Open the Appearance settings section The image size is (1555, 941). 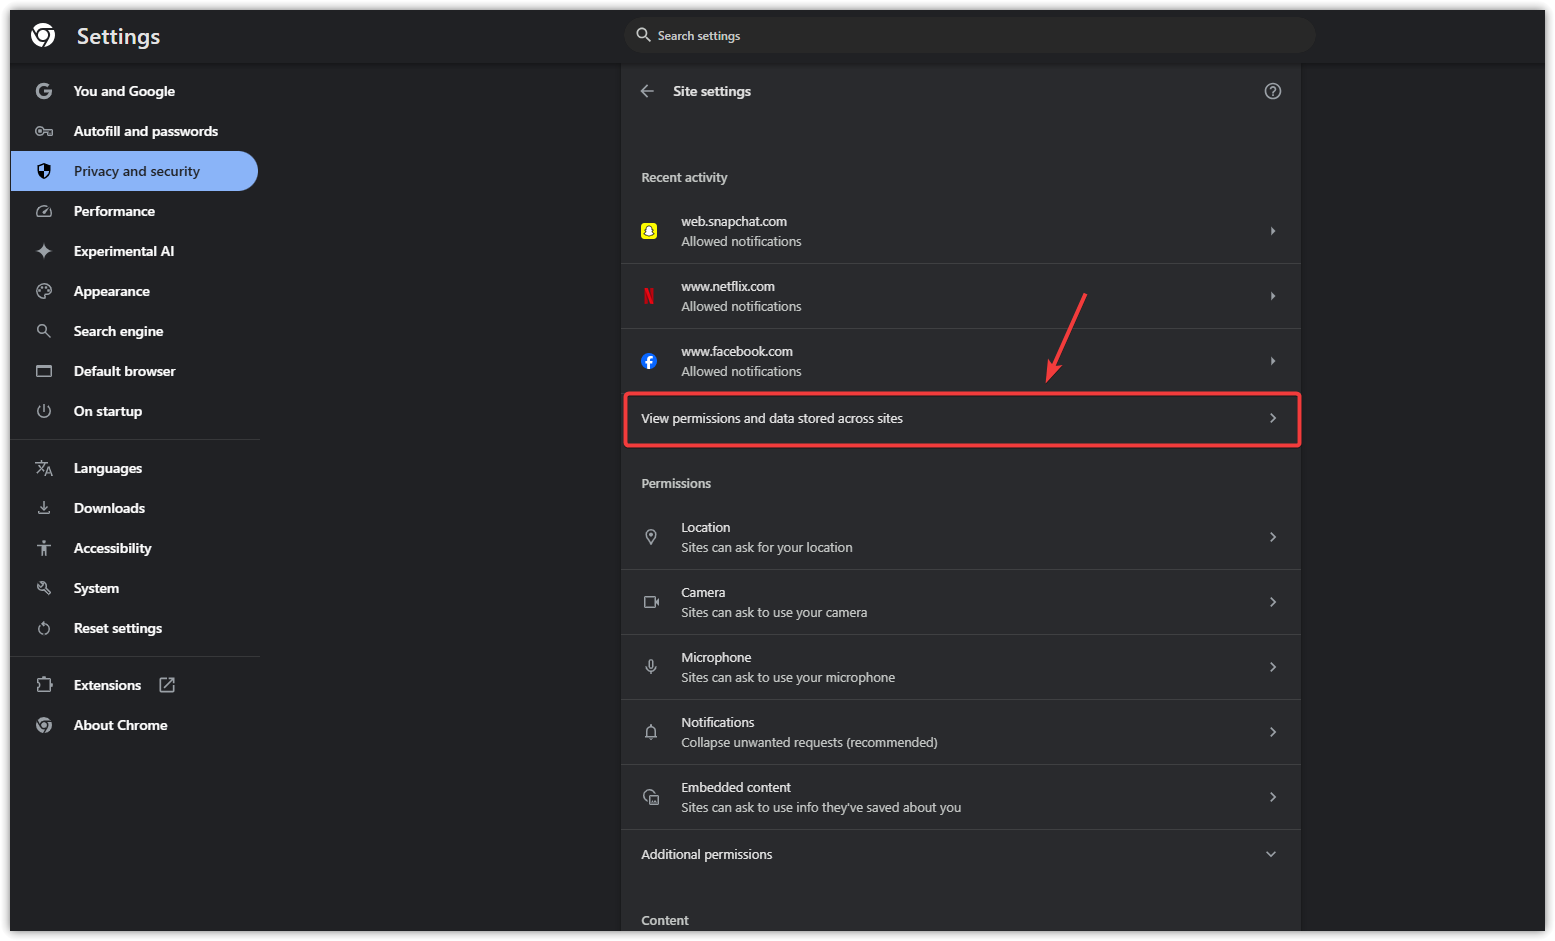tap(111, 291)
